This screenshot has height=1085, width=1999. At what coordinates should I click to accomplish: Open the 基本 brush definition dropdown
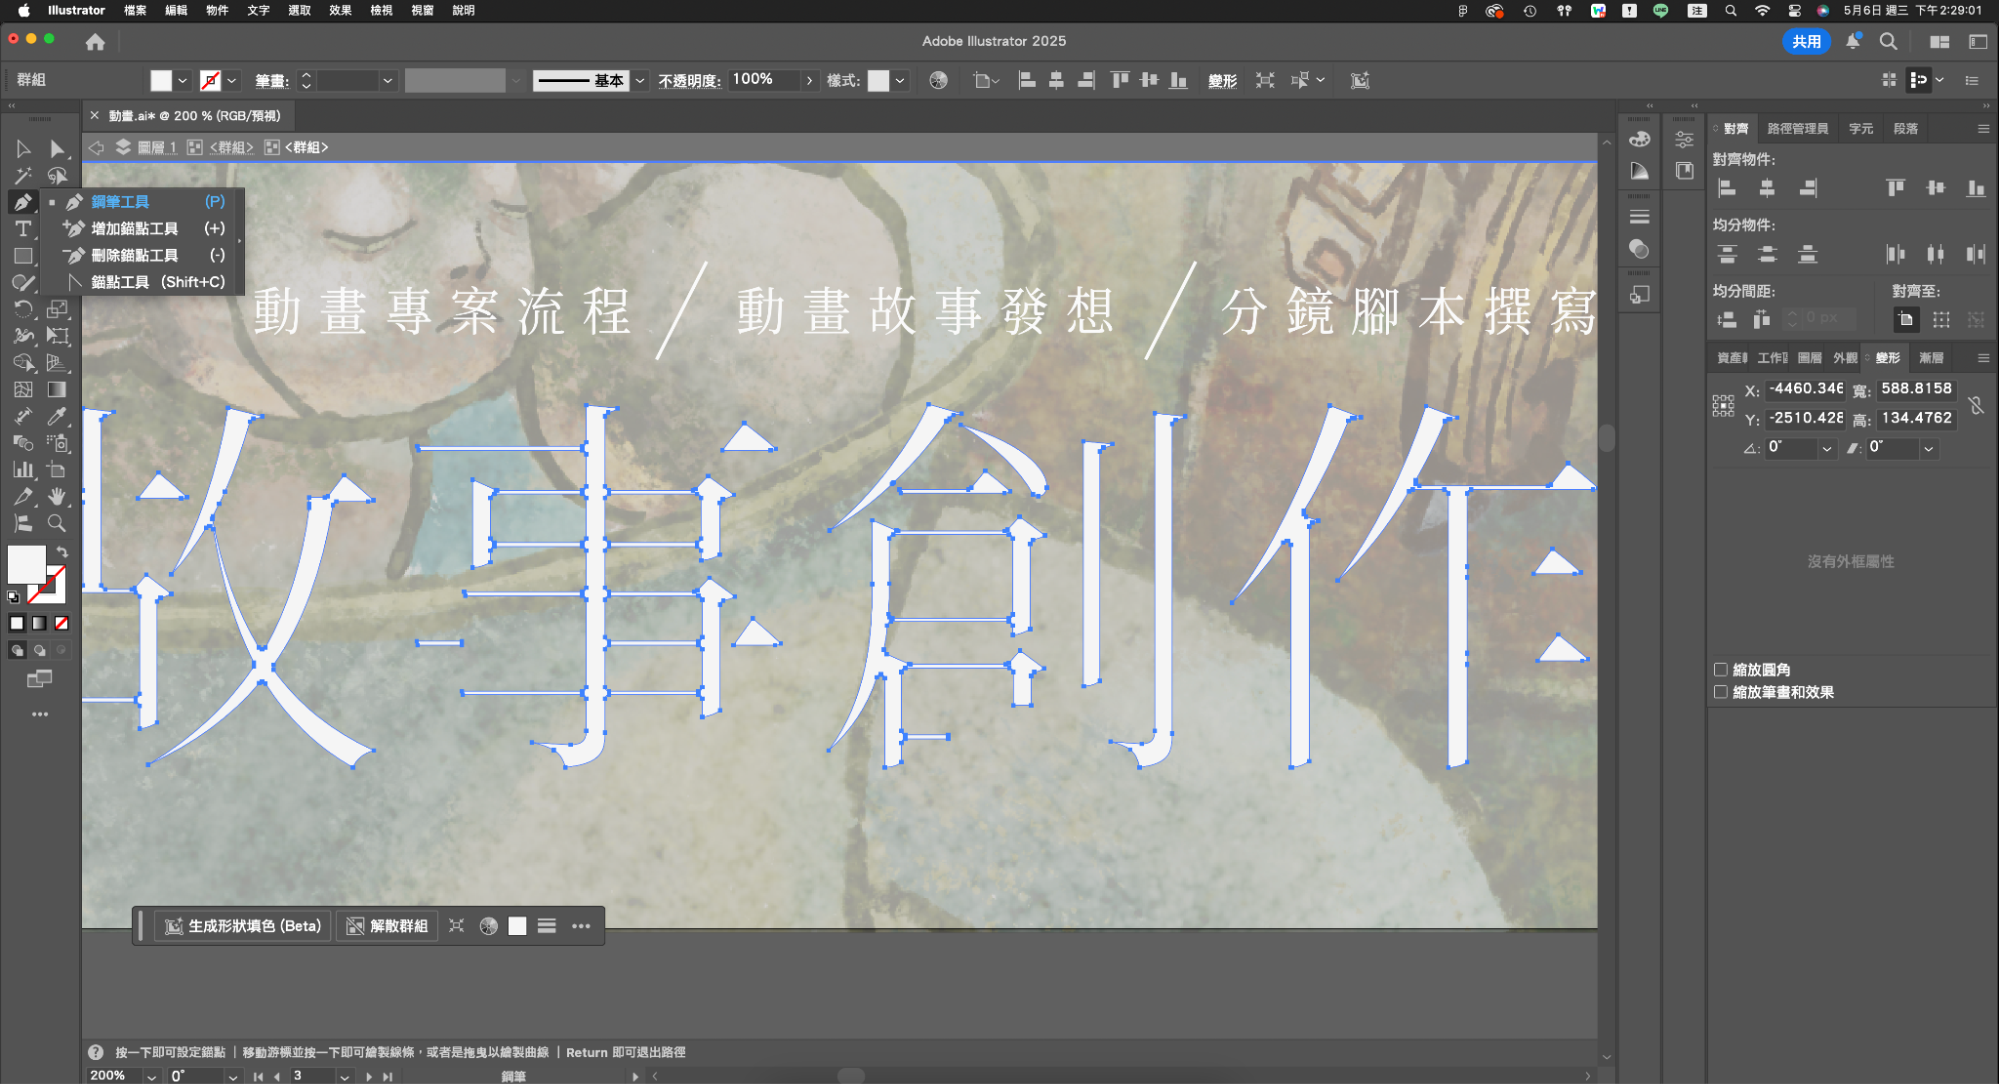640,80
